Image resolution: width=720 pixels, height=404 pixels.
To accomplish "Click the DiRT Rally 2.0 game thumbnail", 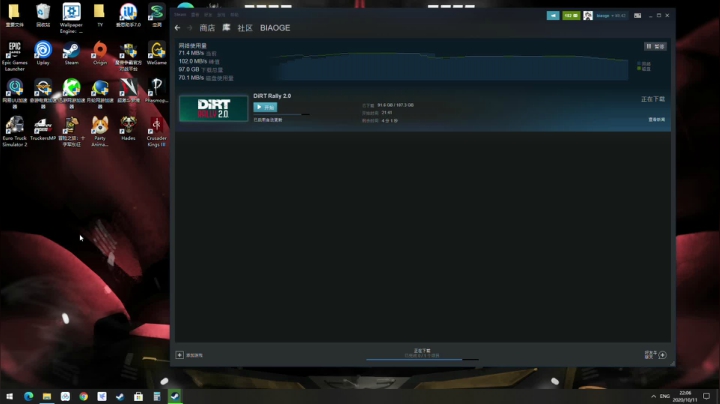I will 213,108.
